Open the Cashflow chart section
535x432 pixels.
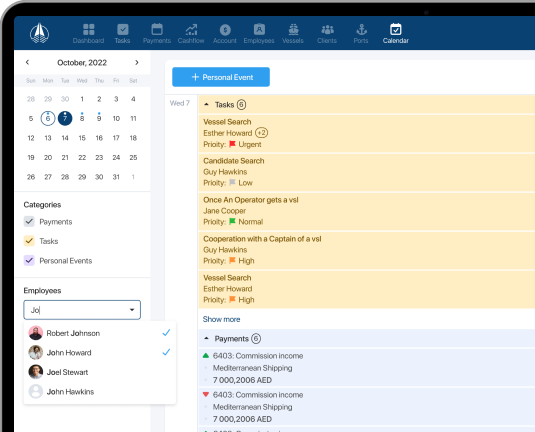click(191, 33)
